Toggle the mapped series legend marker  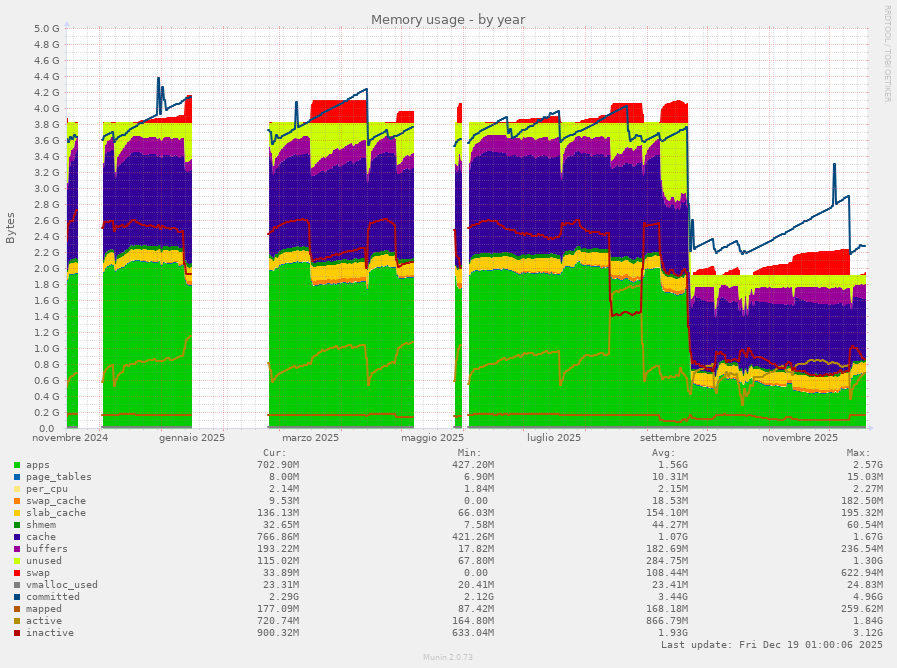click(16, 608)
